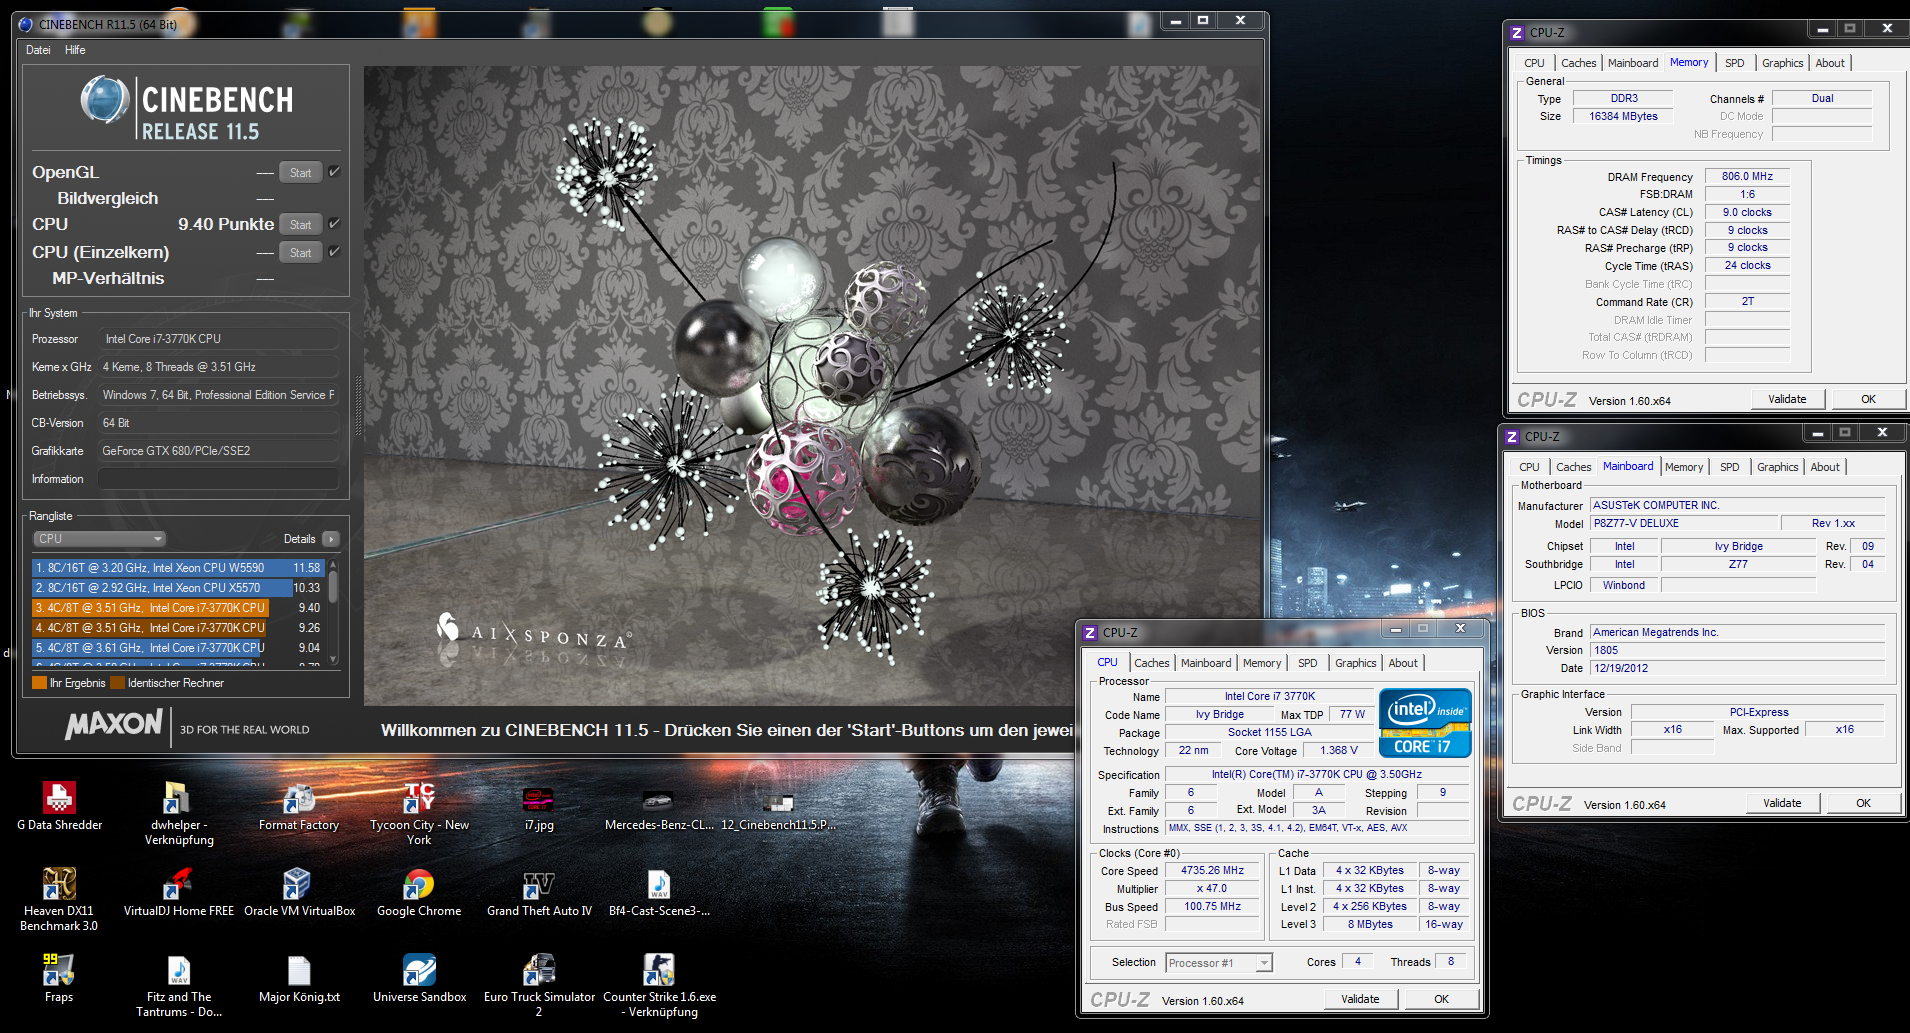Open the CPU ranking dropdown in Rangliste
Viewport: 1910px width, 1033px height.
point(99,539)
